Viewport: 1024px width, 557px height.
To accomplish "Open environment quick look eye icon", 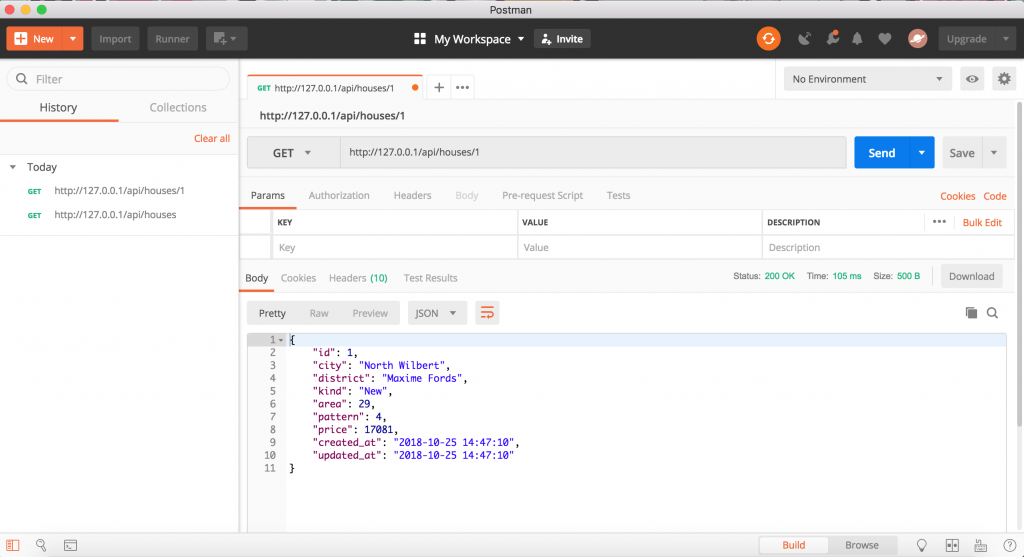I will 972,79.
